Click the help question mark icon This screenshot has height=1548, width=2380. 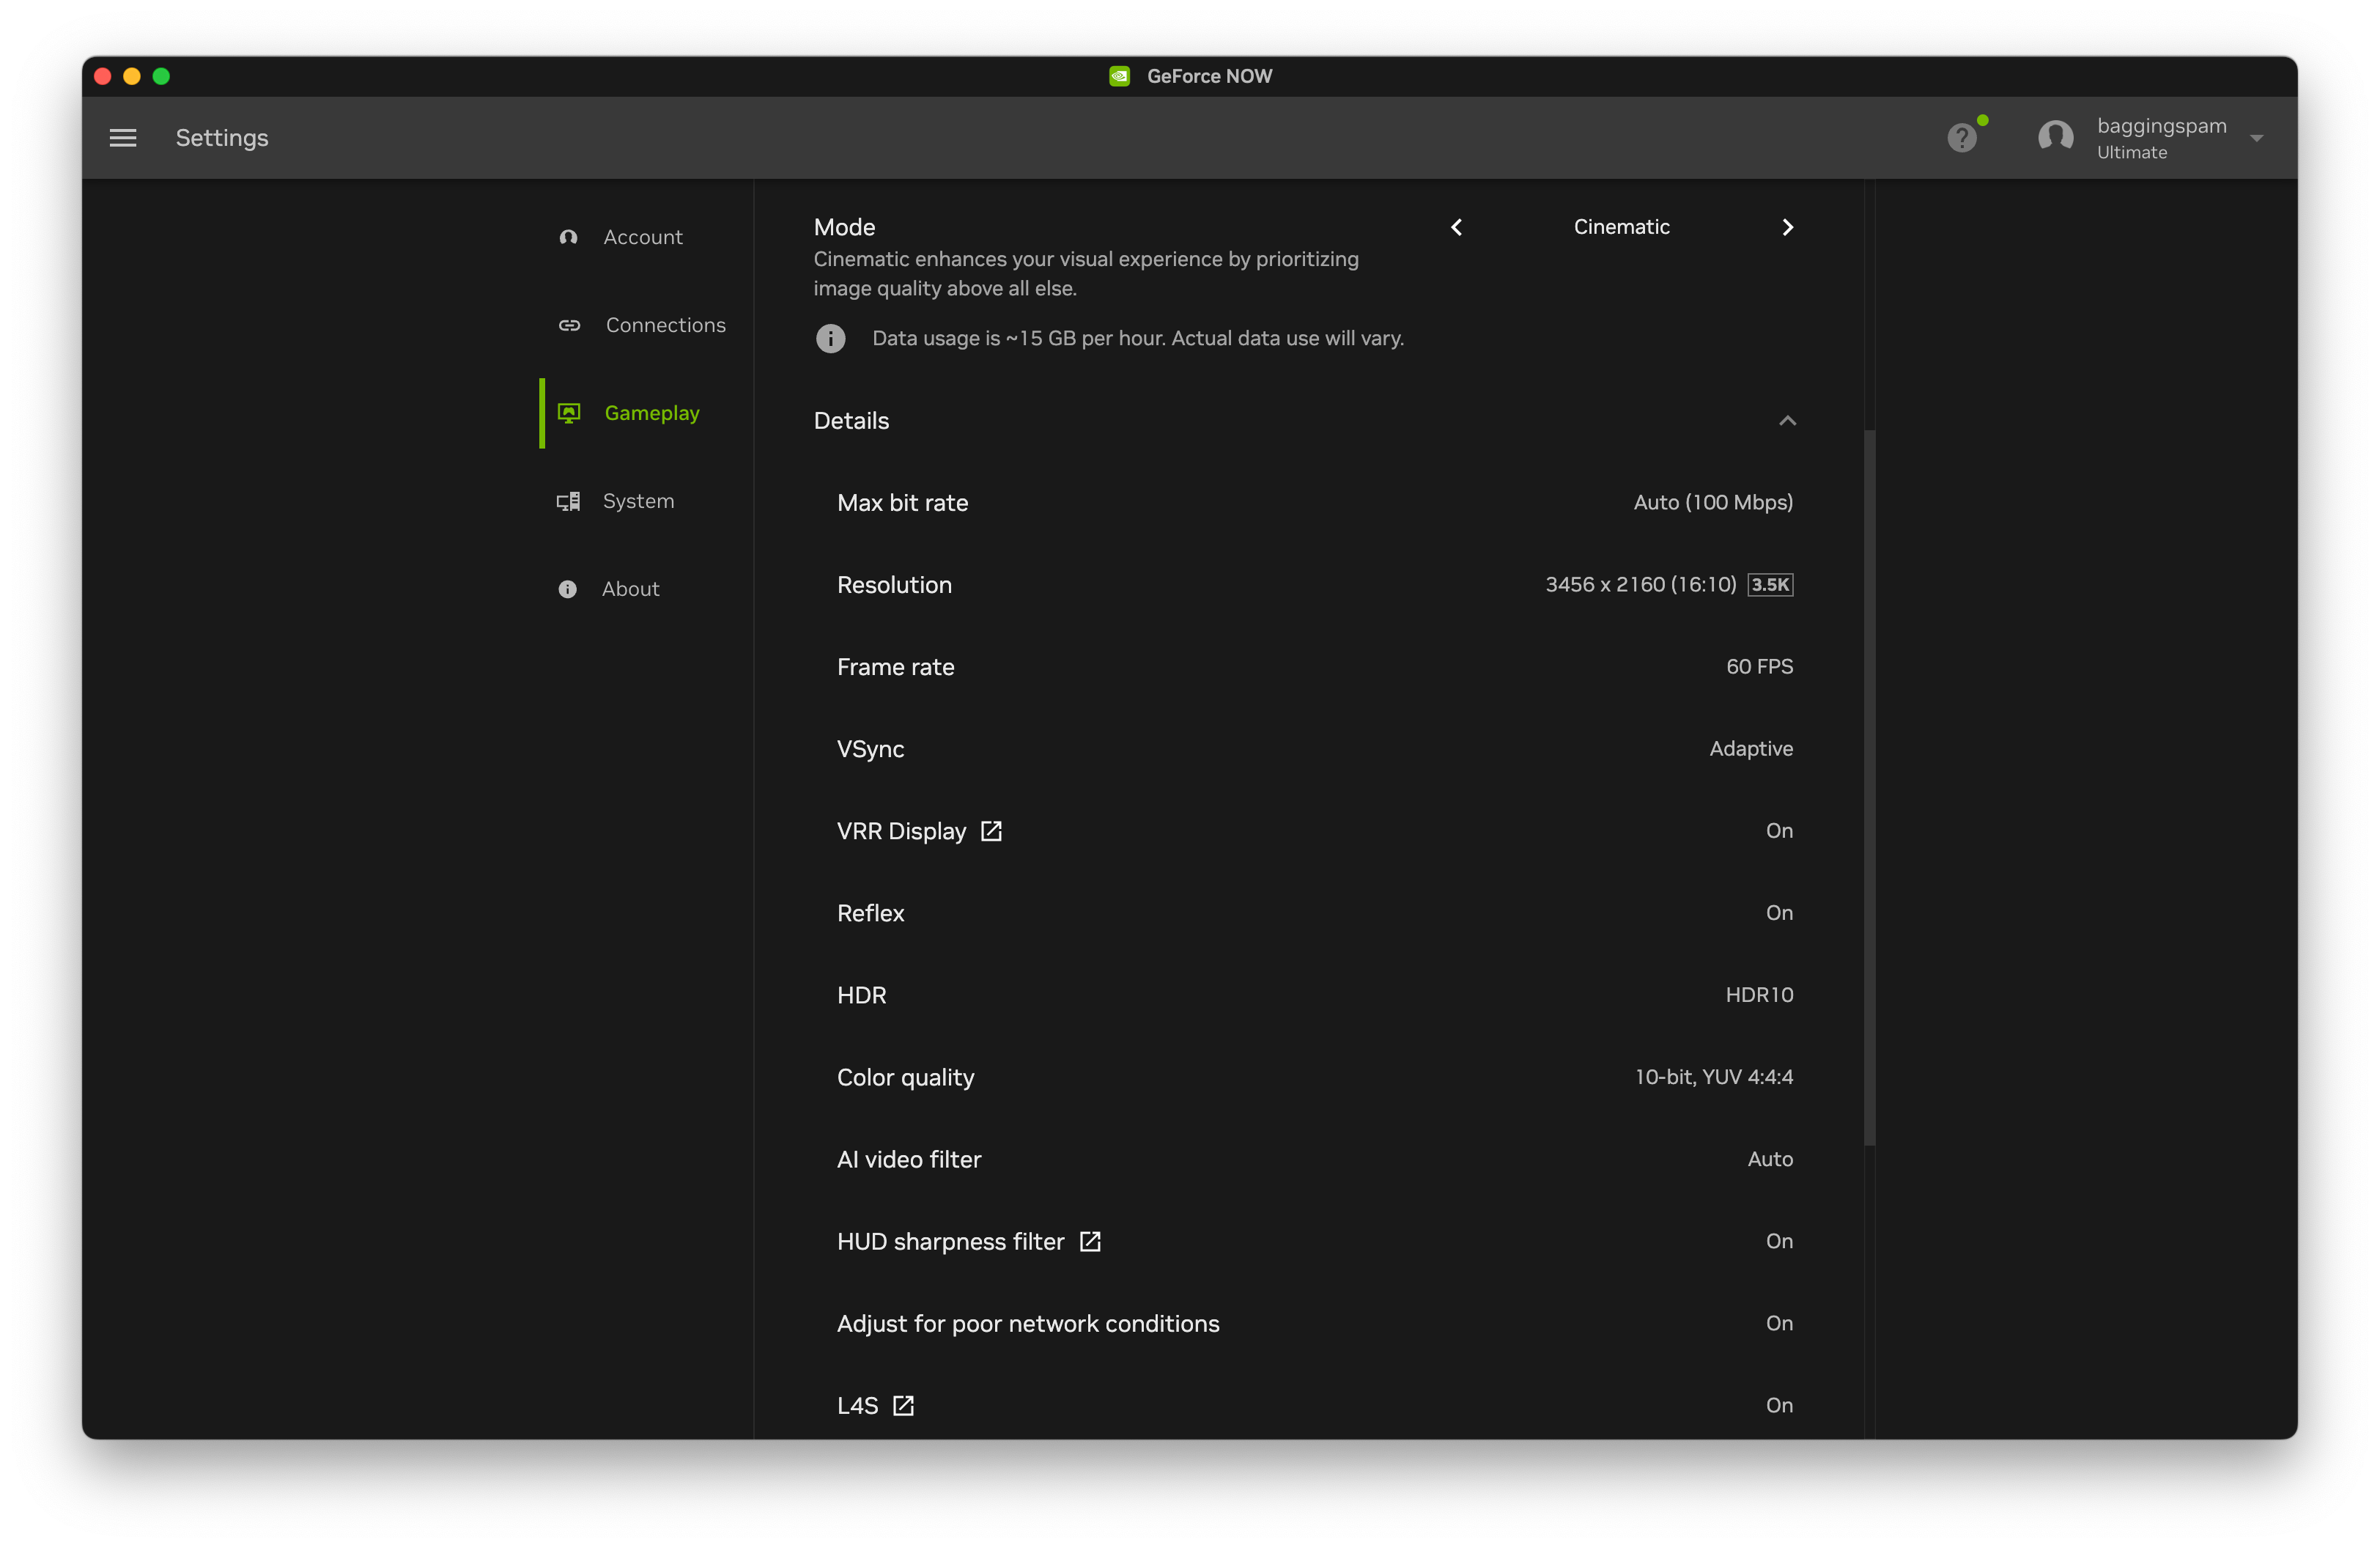click(1962, 138)
